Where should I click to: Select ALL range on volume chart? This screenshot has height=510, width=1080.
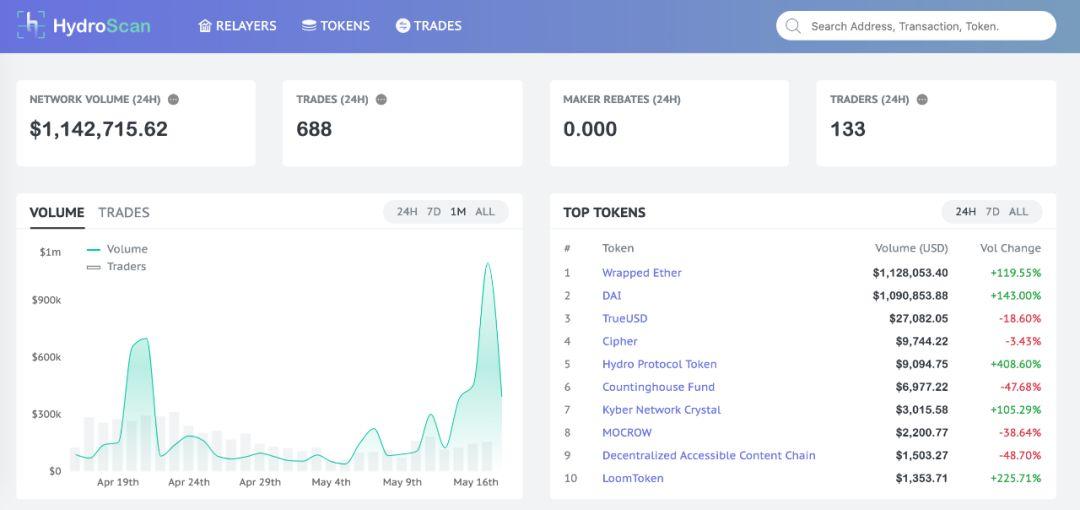pyautogui.click(x=485, y=212)
